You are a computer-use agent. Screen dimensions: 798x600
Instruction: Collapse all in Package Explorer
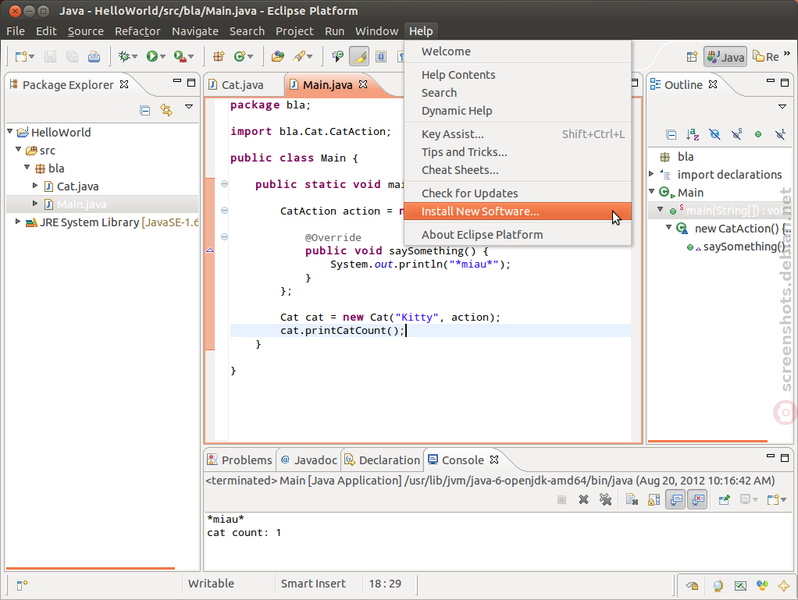[145, 110]
